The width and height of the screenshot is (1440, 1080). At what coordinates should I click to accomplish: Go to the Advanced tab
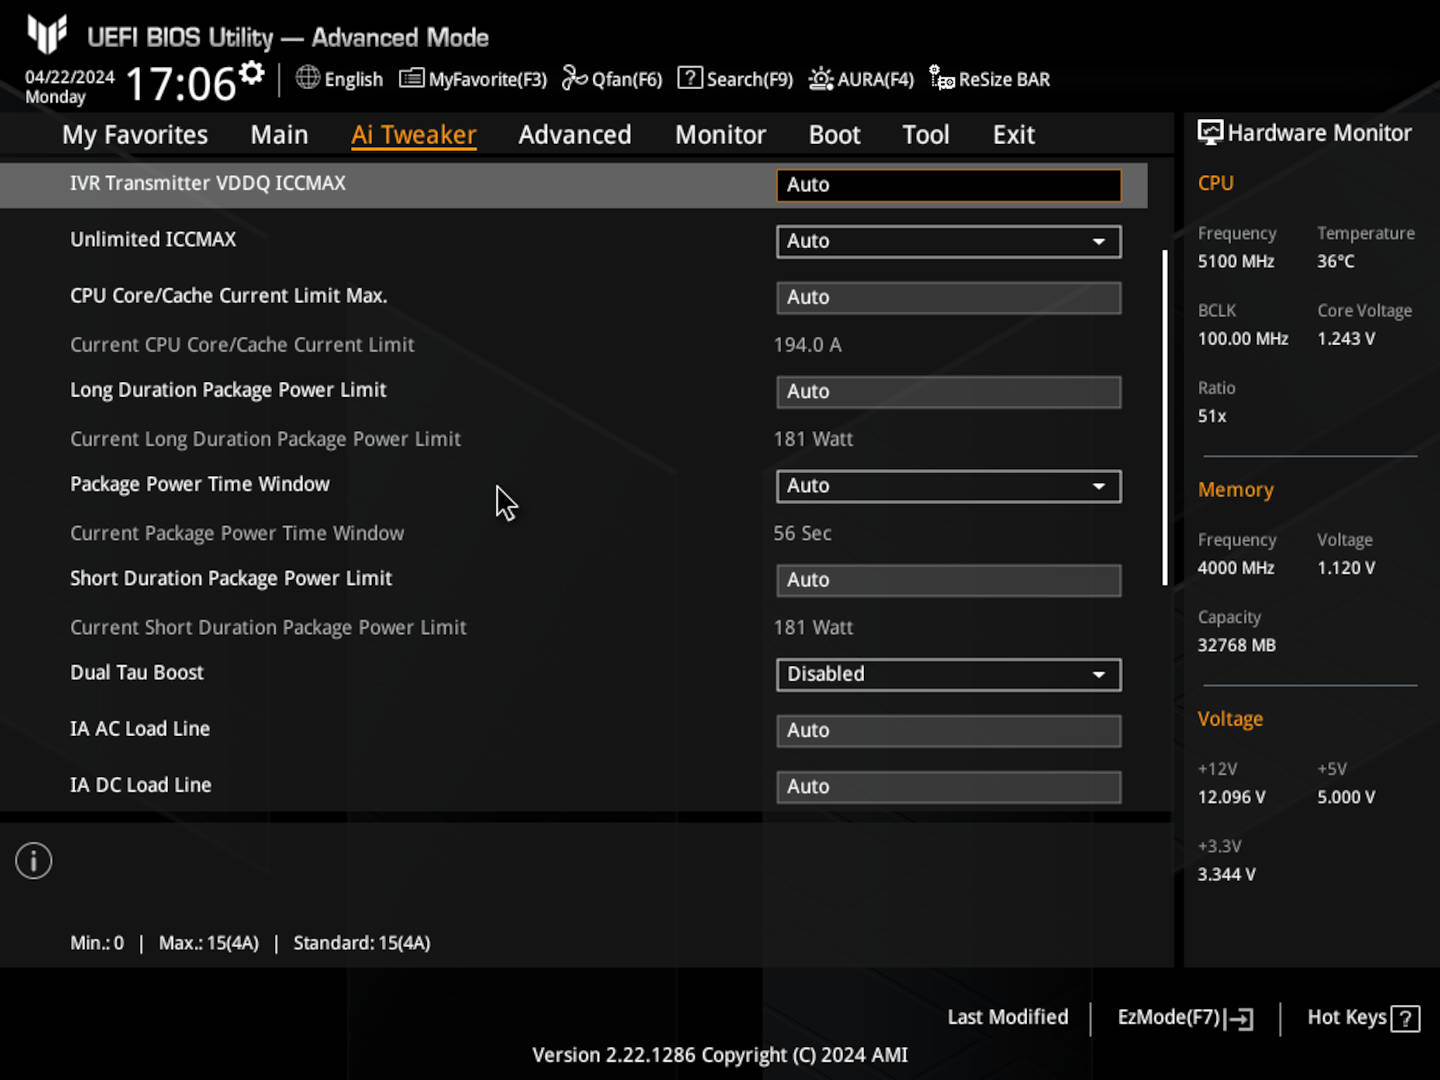(x=575, y=135)
